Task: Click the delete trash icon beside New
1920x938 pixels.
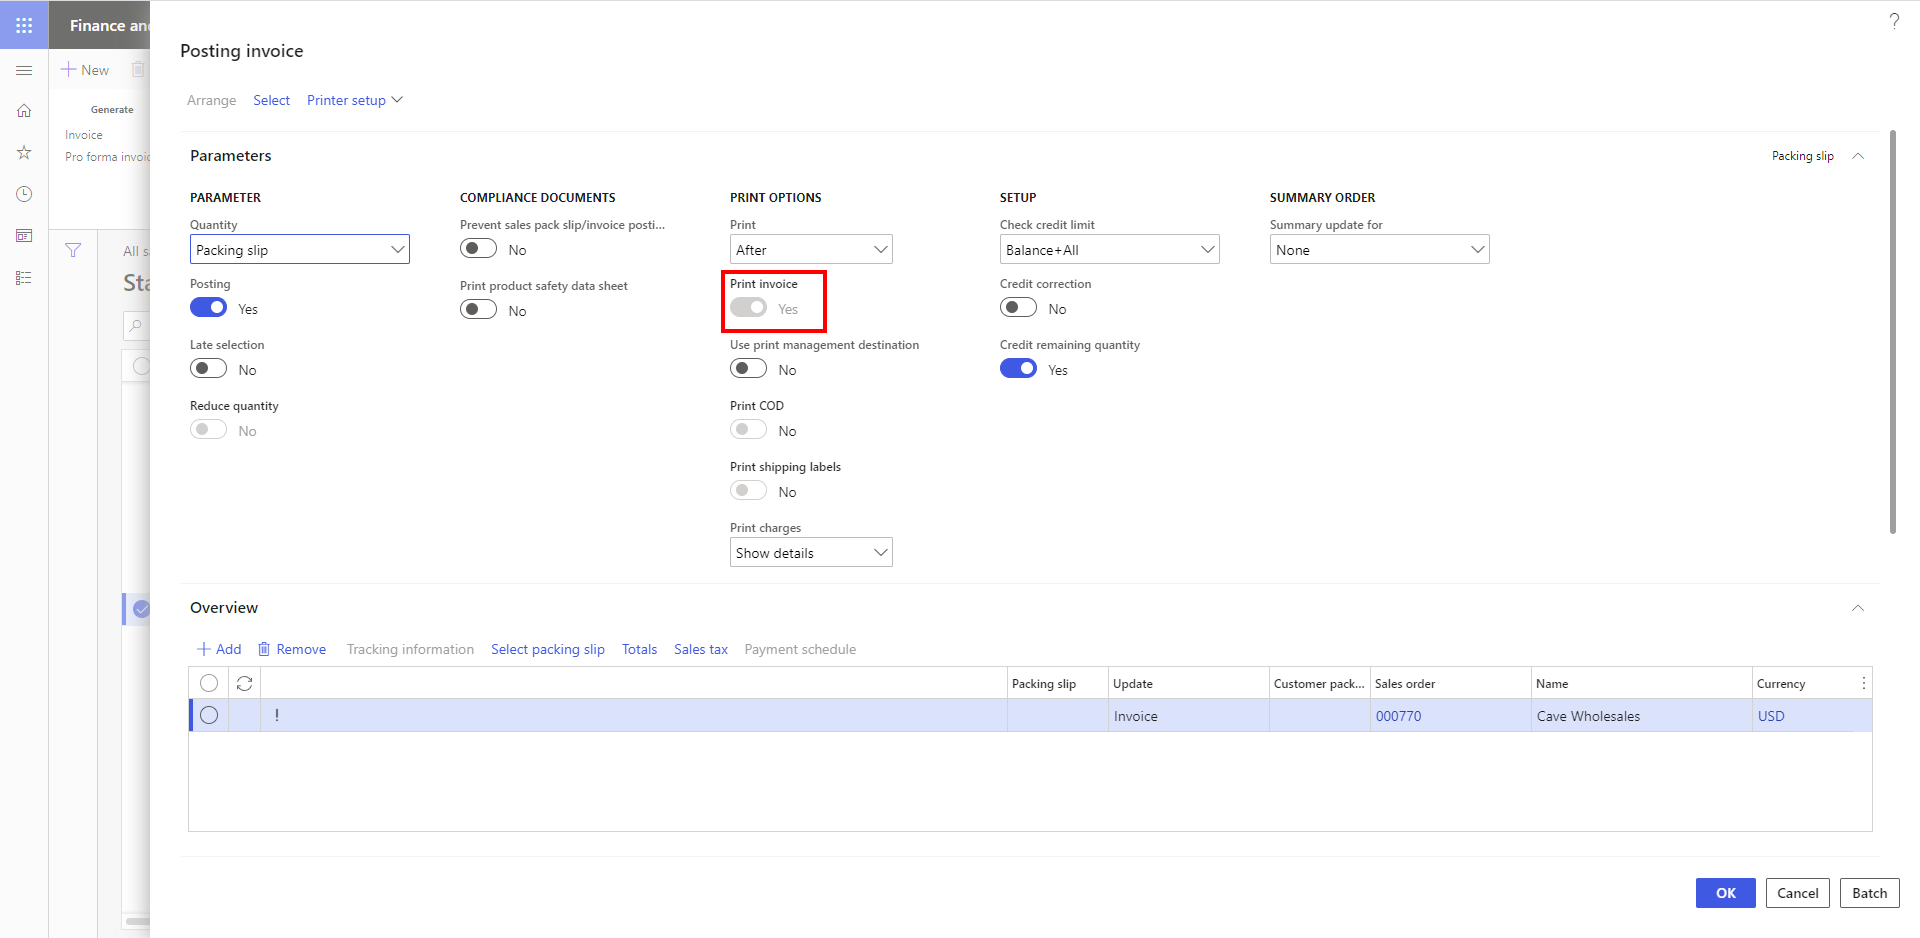Action: coord(138,70)
